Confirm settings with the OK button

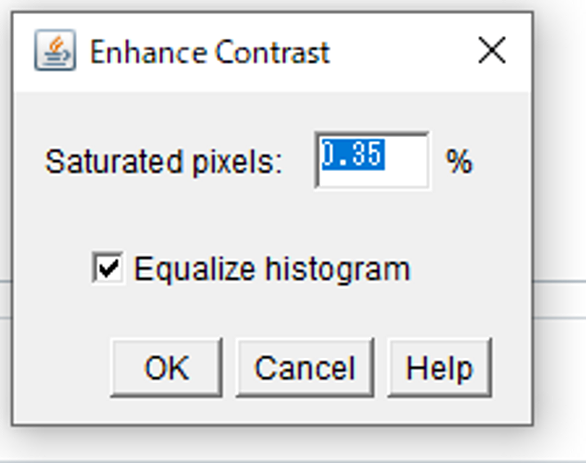167,368
